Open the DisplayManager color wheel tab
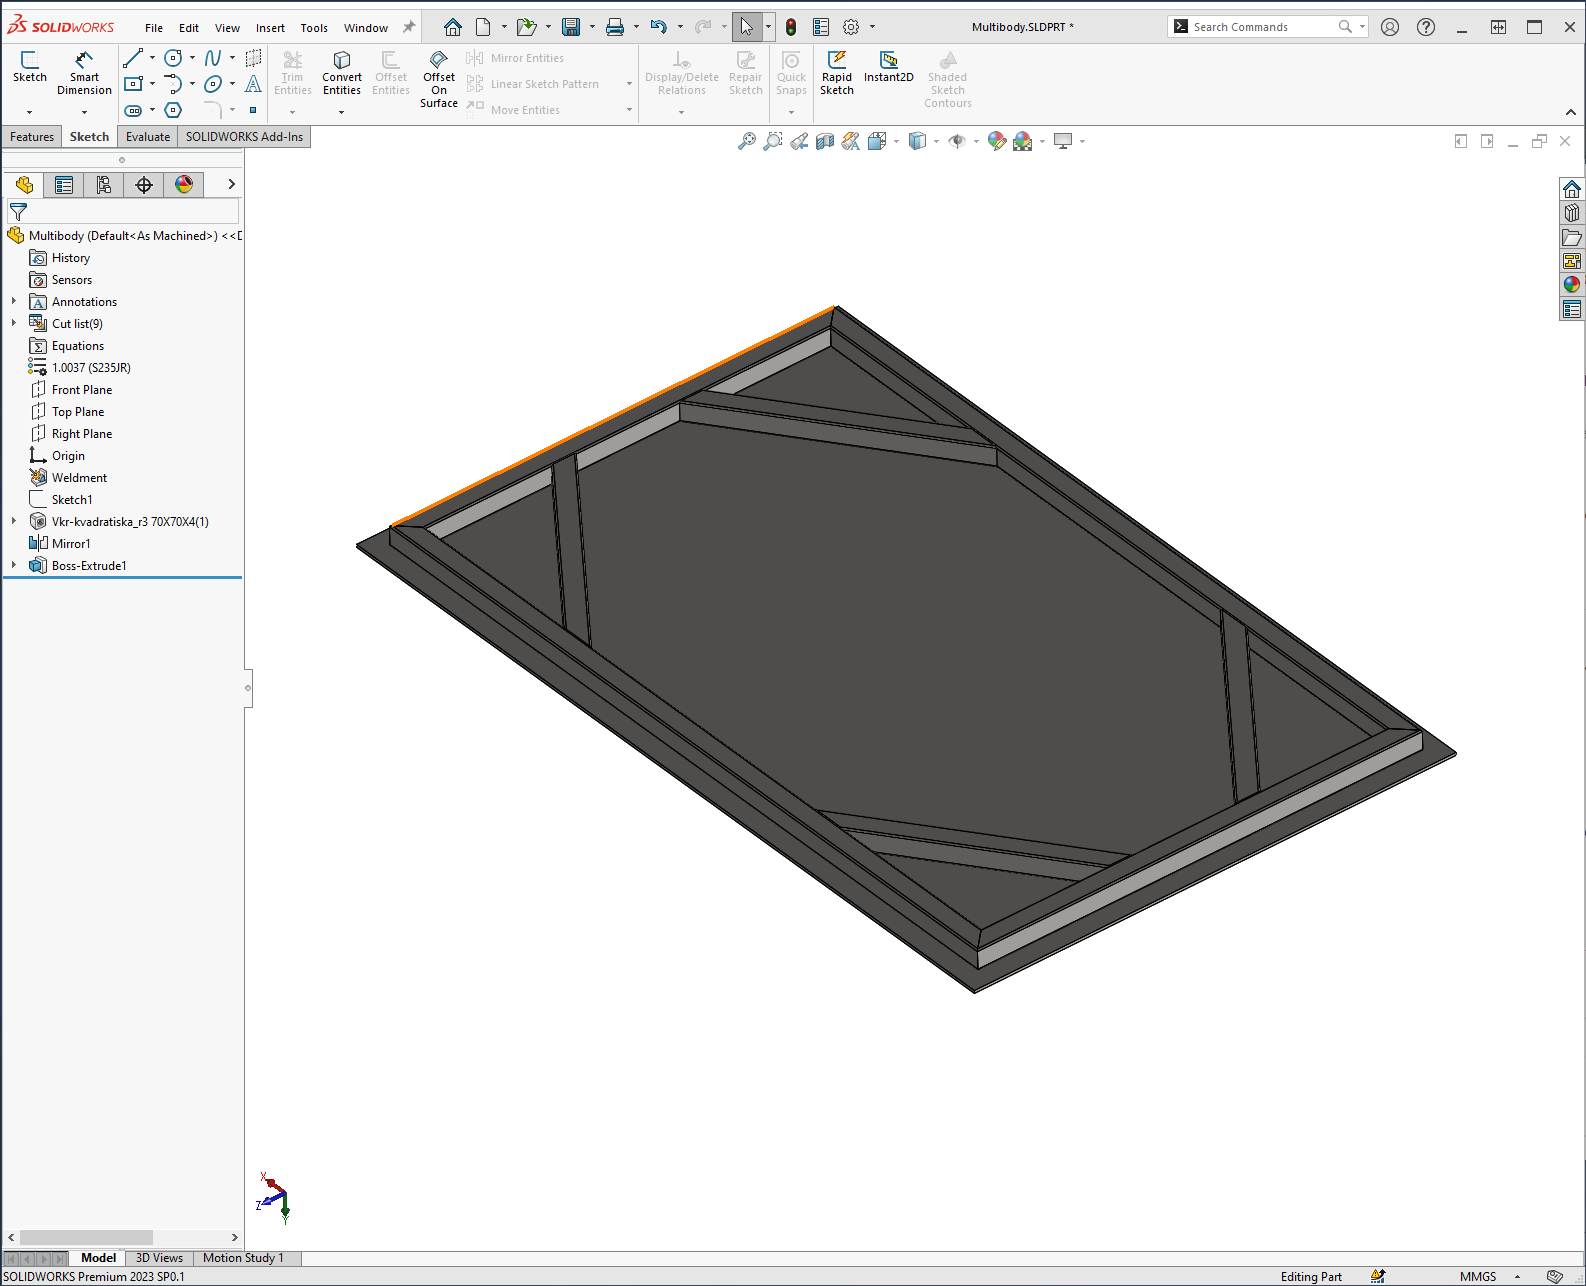 (184, 185)
